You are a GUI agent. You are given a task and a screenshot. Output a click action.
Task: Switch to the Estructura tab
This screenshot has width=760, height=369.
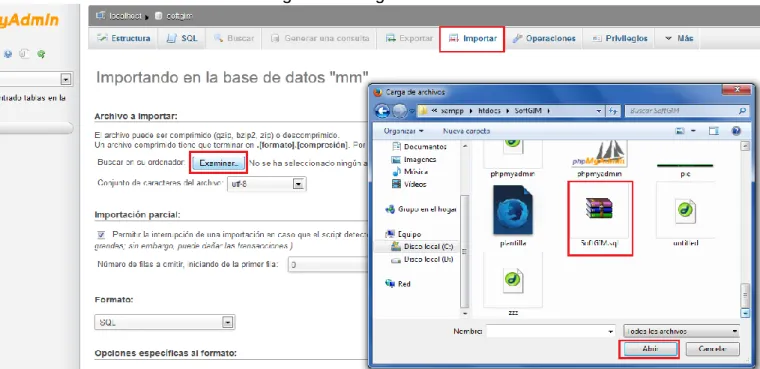coord(124,38)
